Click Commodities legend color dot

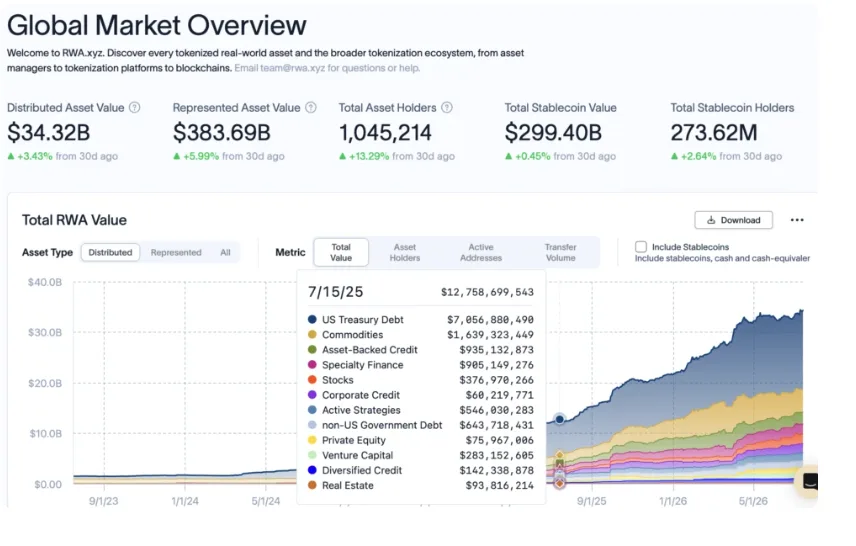point(312,334)
